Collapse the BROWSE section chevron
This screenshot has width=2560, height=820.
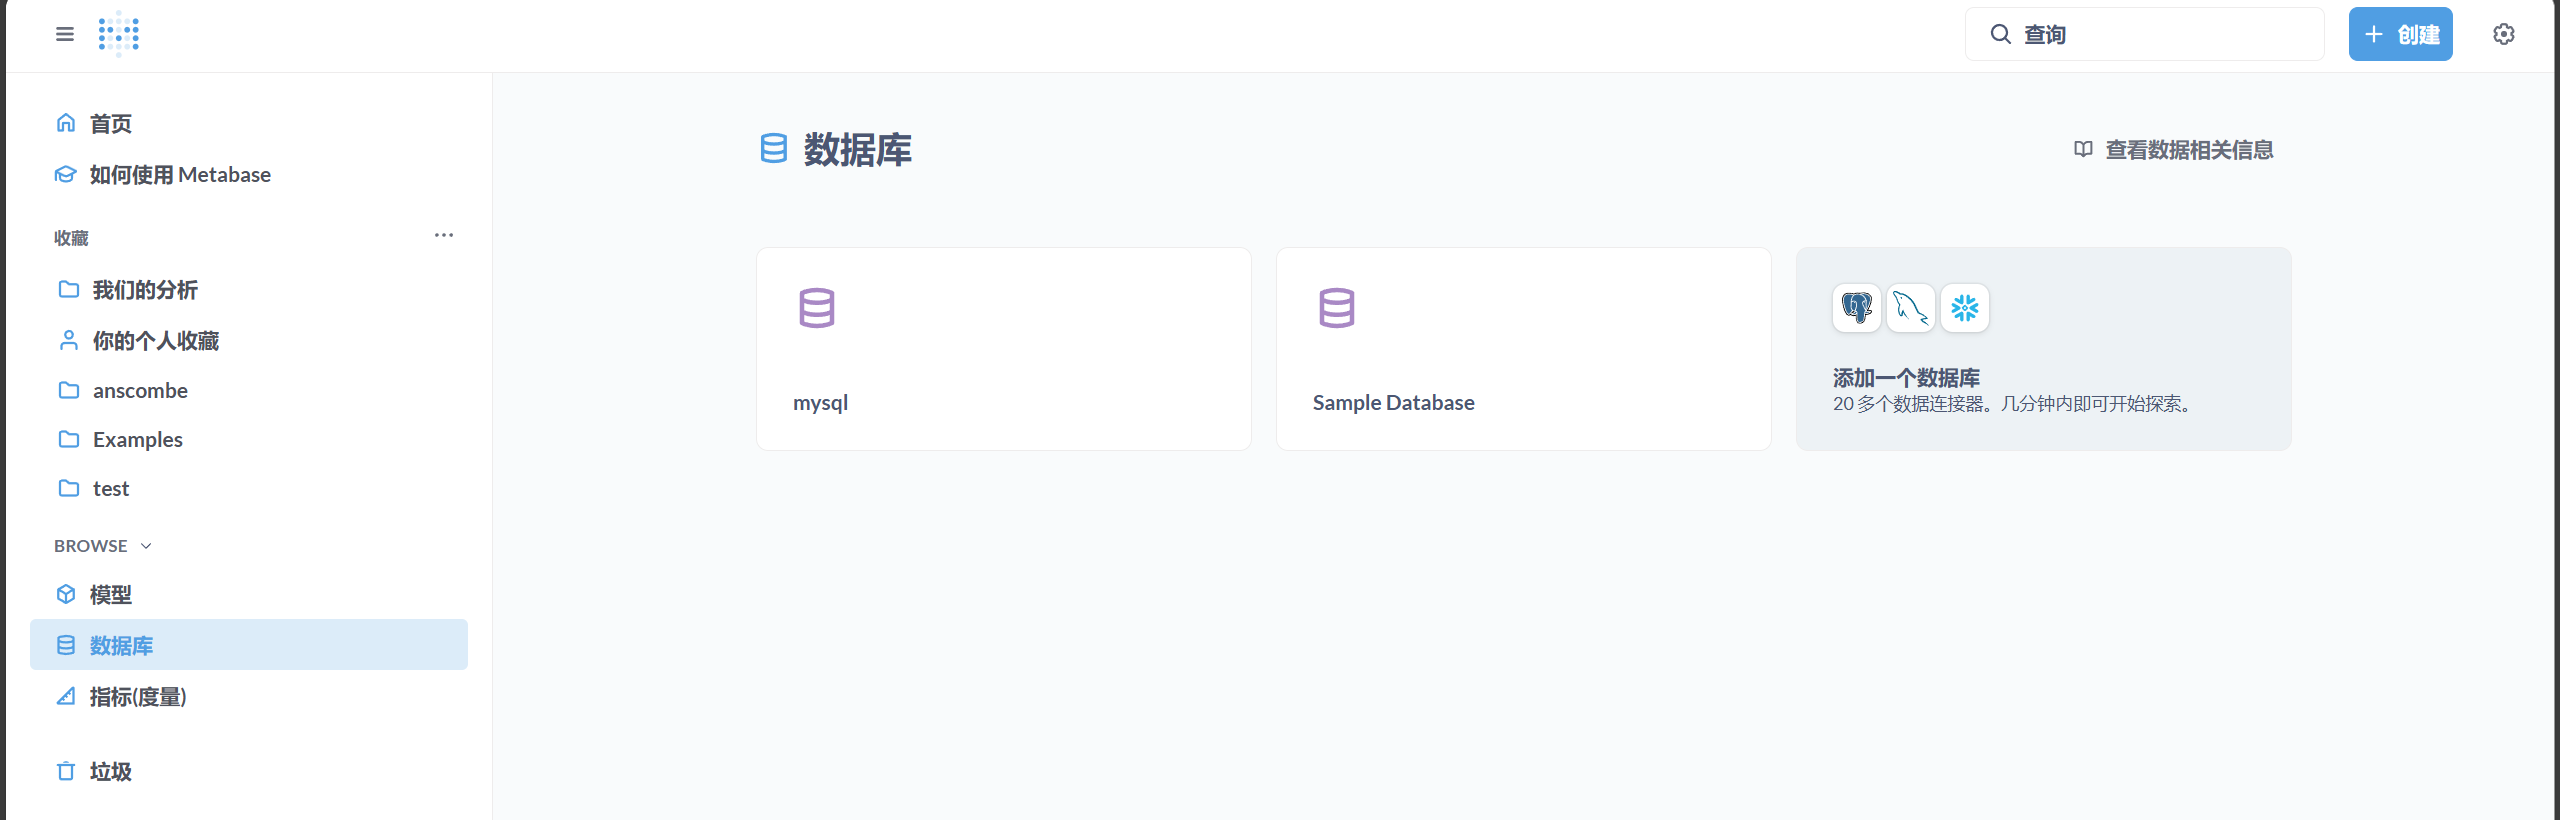(x=146, y=546)
